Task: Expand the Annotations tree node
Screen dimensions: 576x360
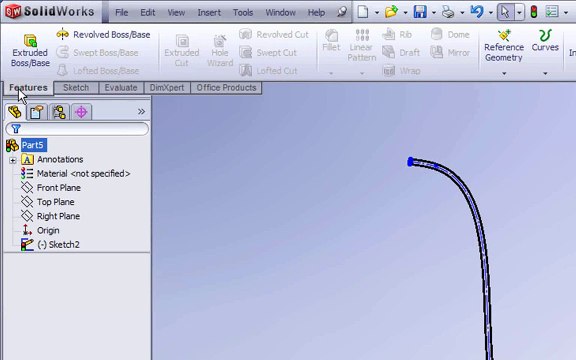Action: tap(13, 160)
